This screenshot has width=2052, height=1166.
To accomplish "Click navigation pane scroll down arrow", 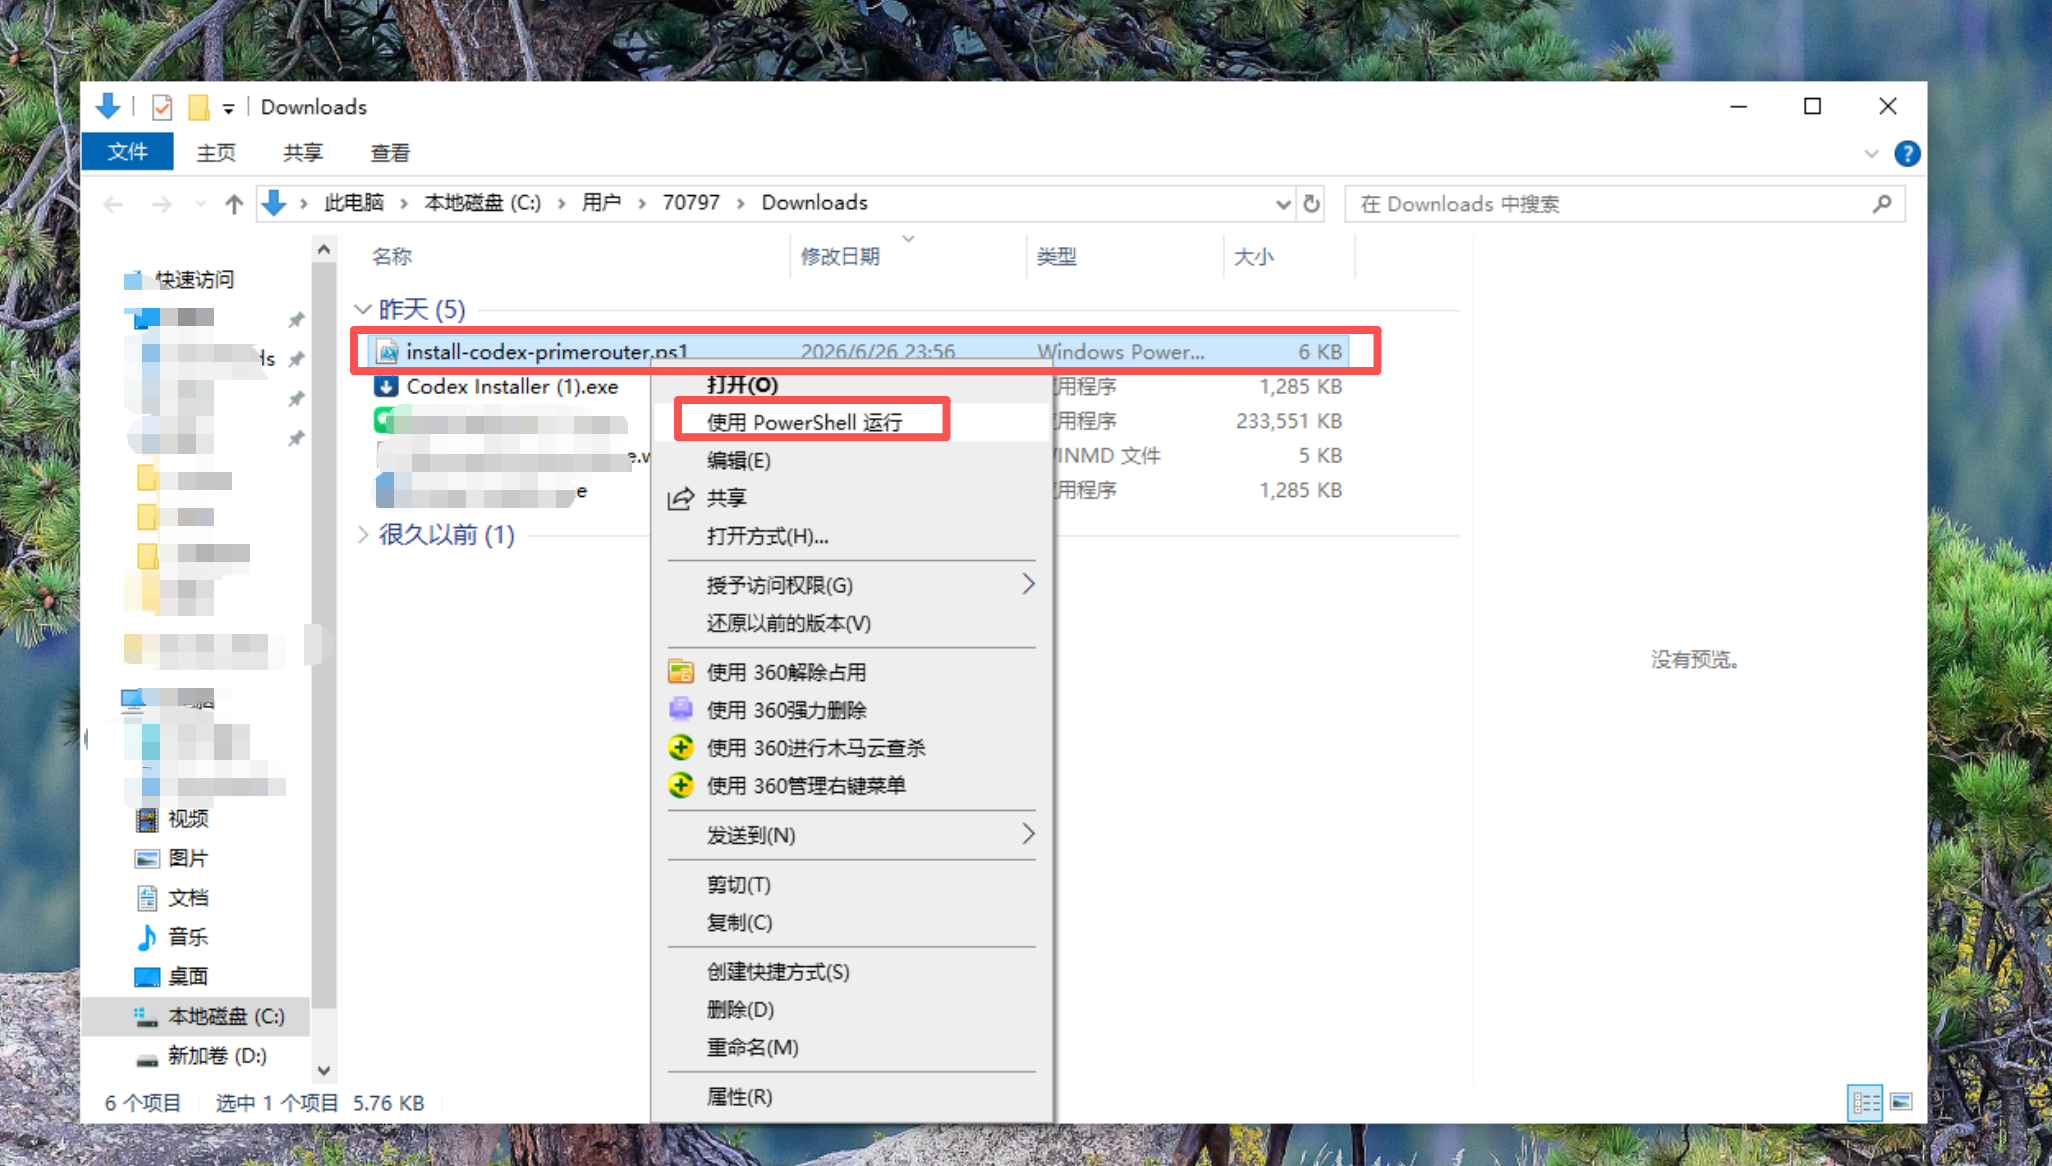I will (323, 1070).
